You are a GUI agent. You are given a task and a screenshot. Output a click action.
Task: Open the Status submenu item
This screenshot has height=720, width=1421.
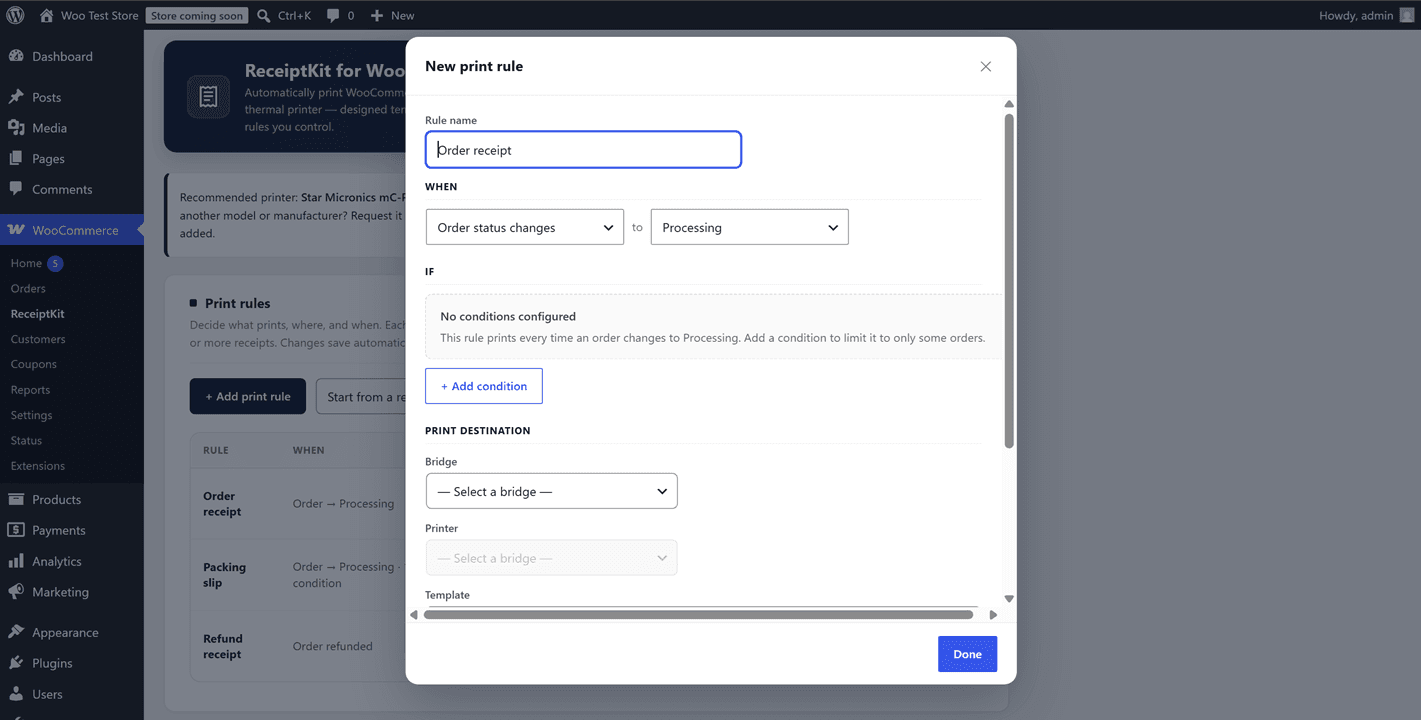click(26, 440)
